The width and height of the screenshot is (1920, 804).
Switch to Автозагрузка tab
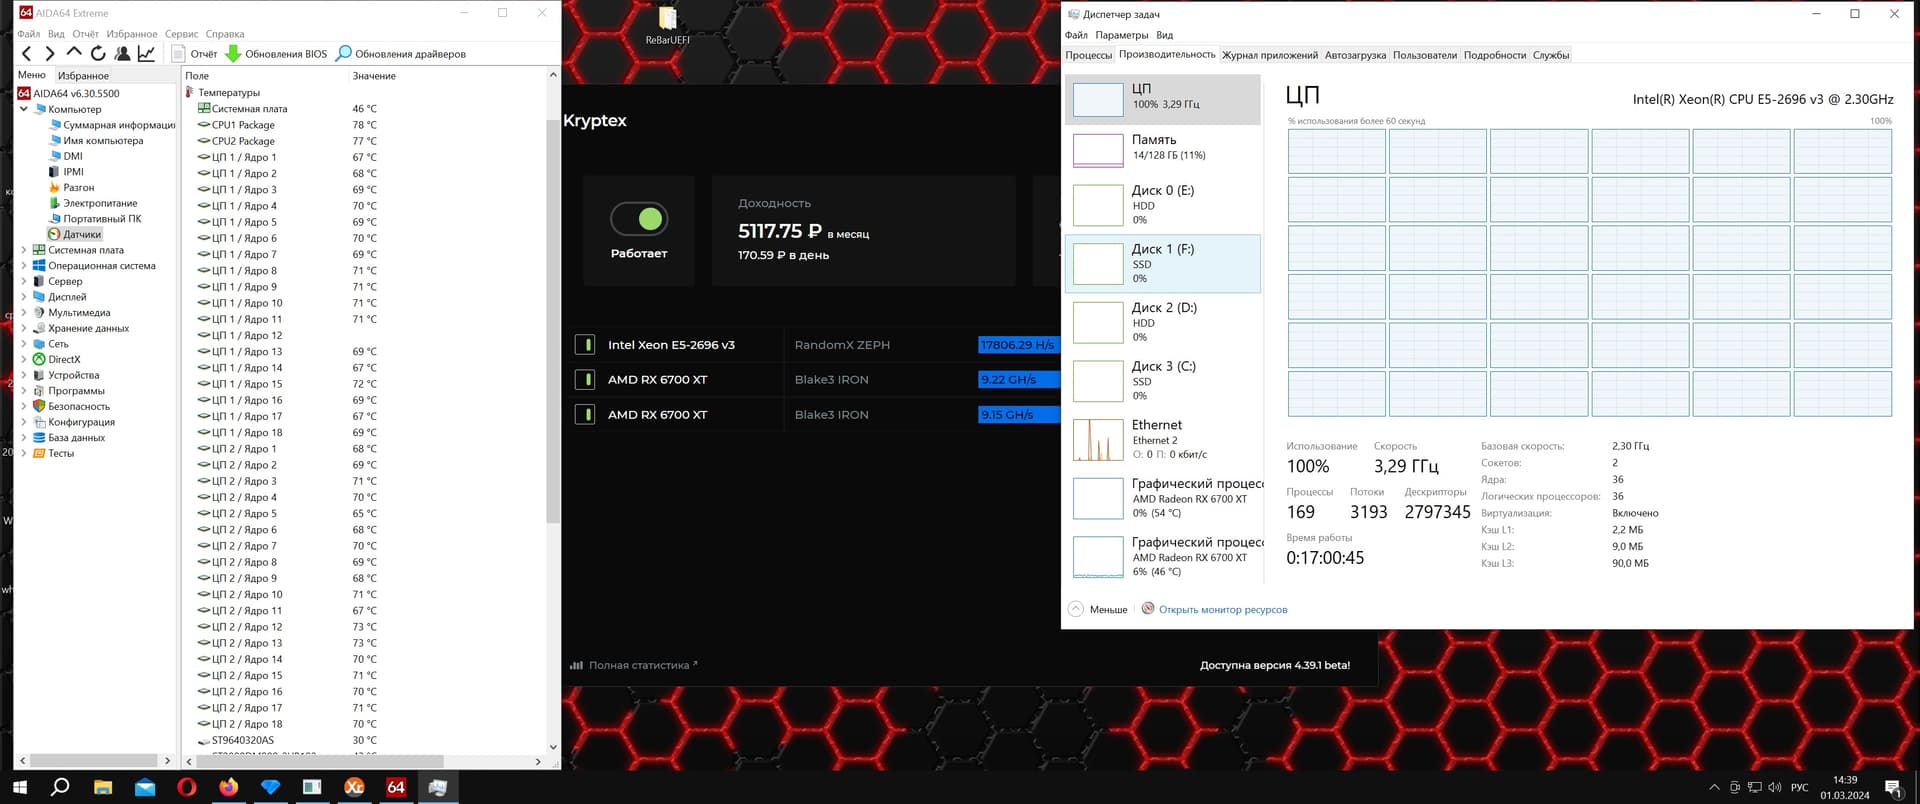pyautogui.click(x=1355, y=55)
